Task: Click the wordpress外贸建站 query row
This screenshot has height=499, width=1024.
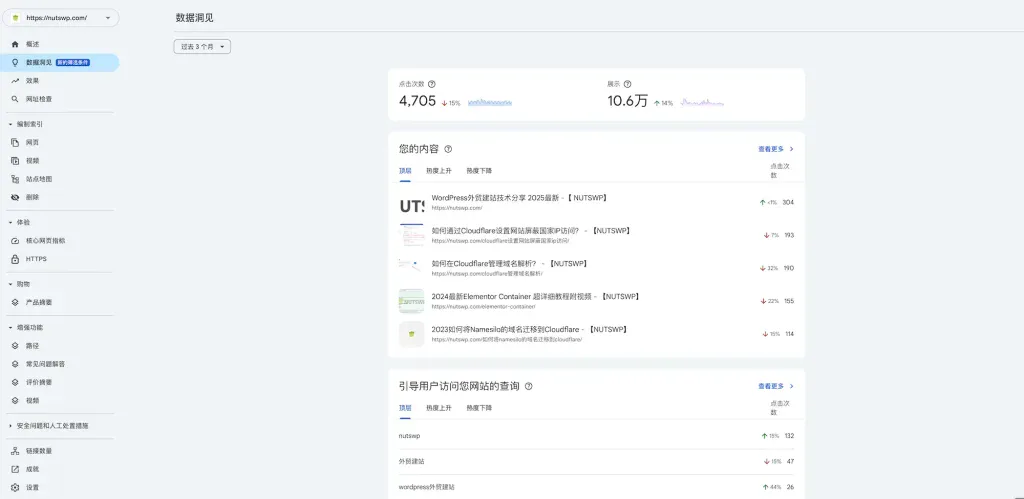Action: click(x=596, y=487)
